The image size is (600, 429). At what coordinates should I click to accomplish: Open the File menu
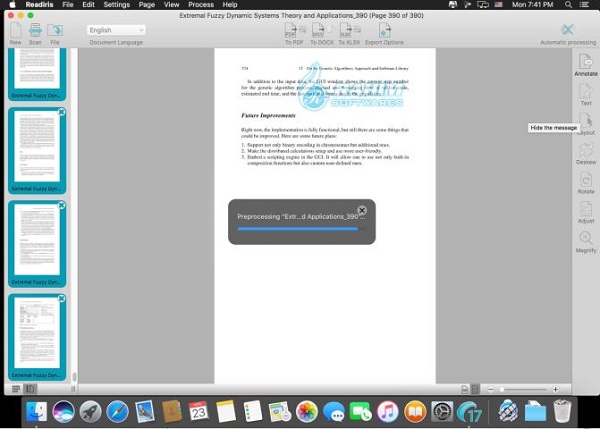[x=68, y=5]
